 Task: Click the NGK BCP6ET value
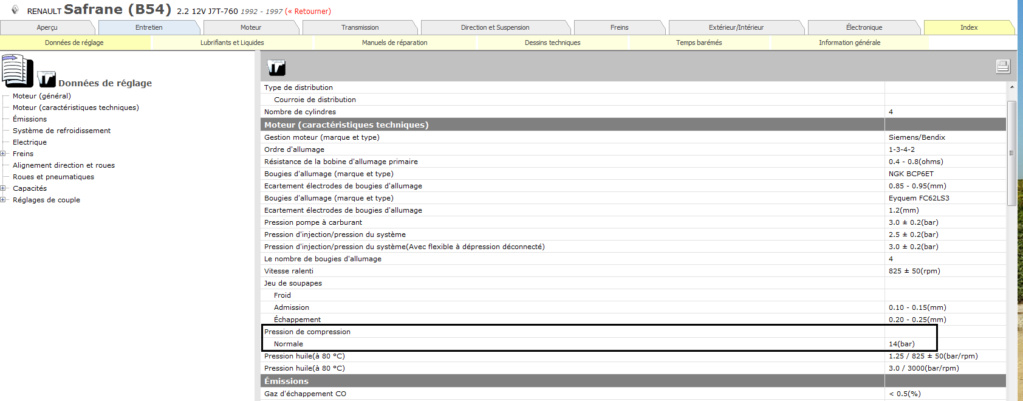pyautogui.click(x=911, y=173)
